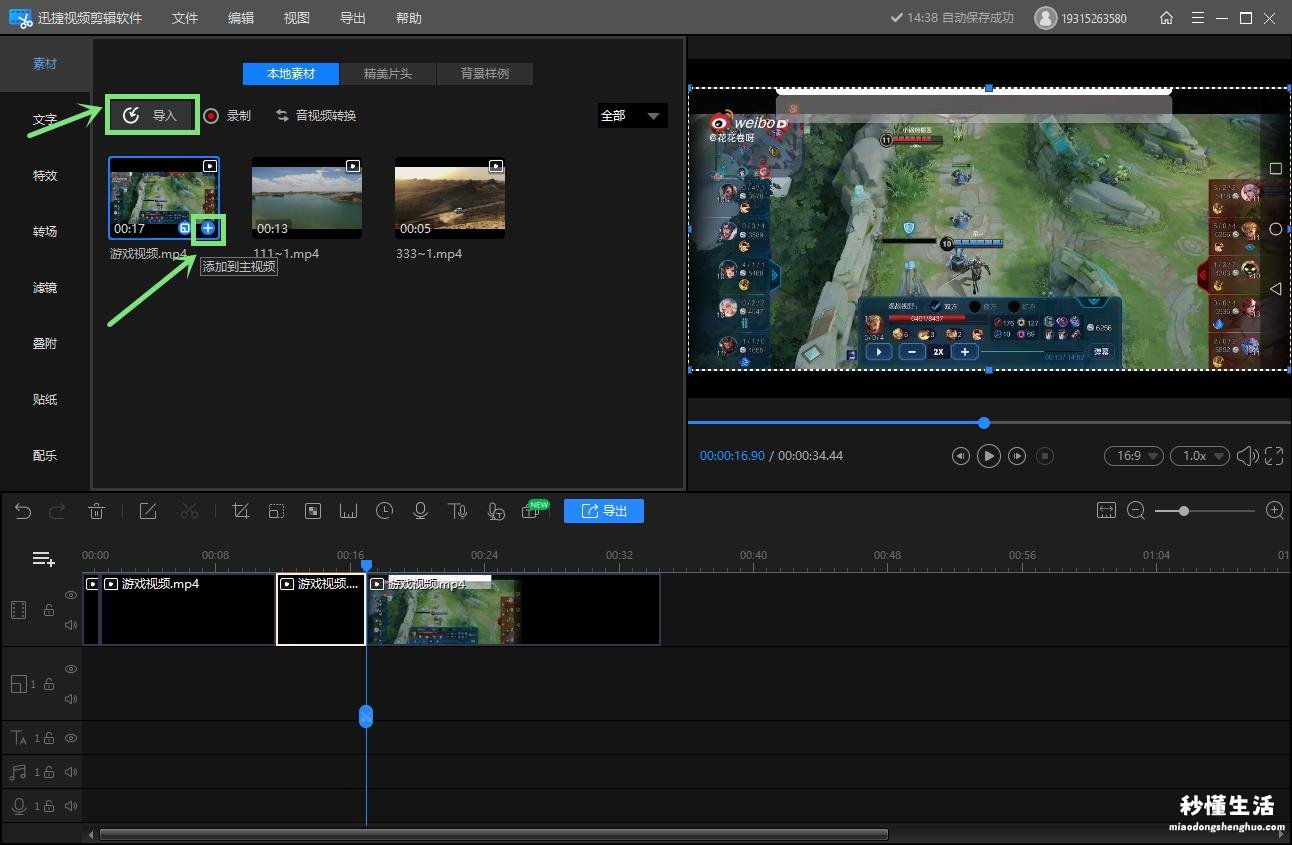The height and width of the screenshot is (845, 1292).
Task: Open the clock duration tool
Action: 384,511
